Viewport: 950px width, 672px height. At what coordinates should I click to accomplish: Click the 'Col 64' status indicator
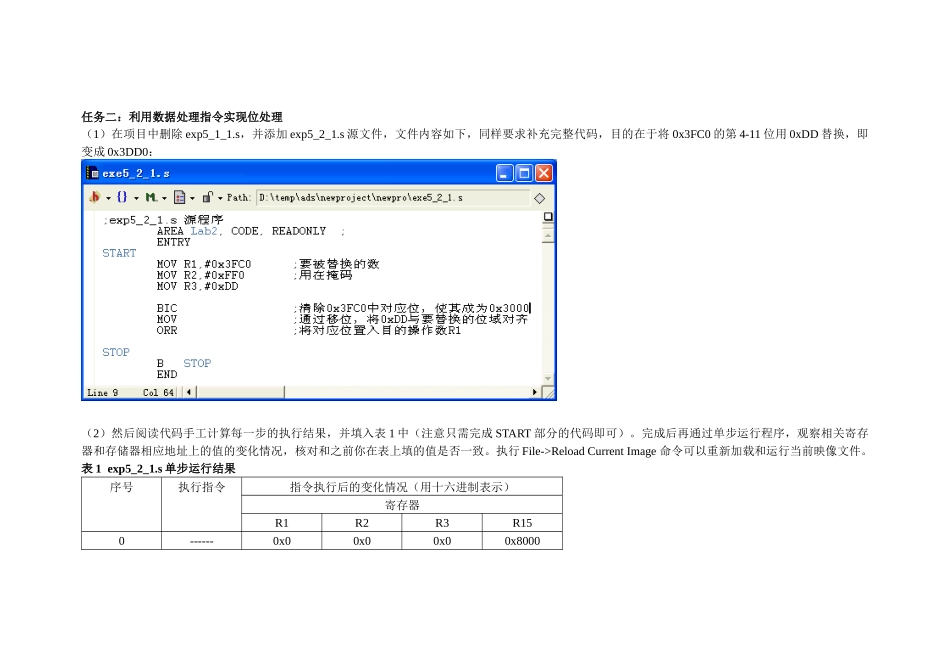pyautogui.click(x=158, y=393)
